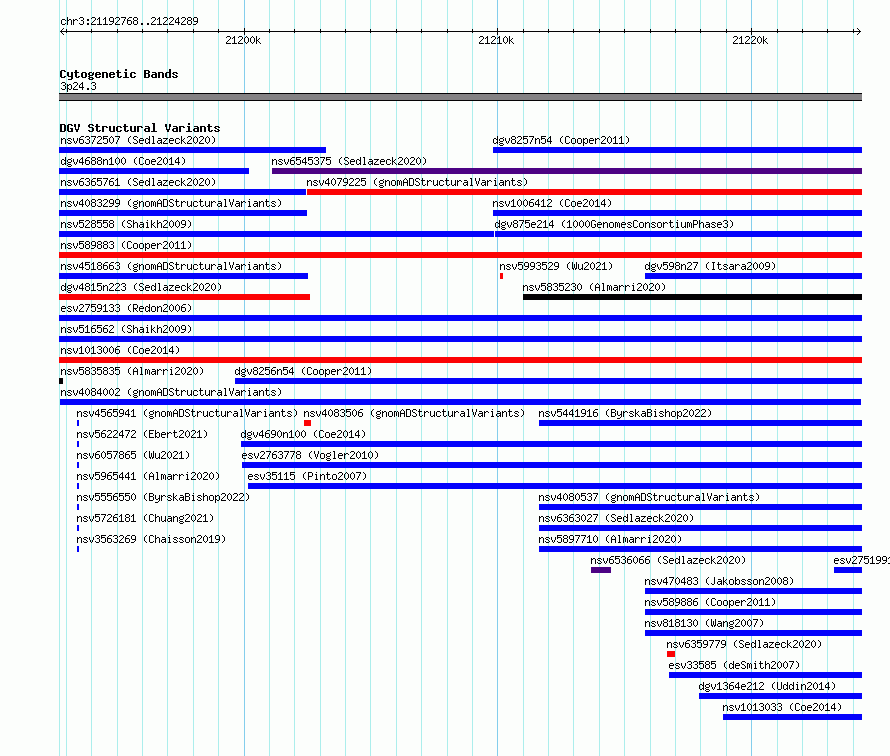Click nsv6363027 (Sedlazeck2020) label

tap(616, 518)
